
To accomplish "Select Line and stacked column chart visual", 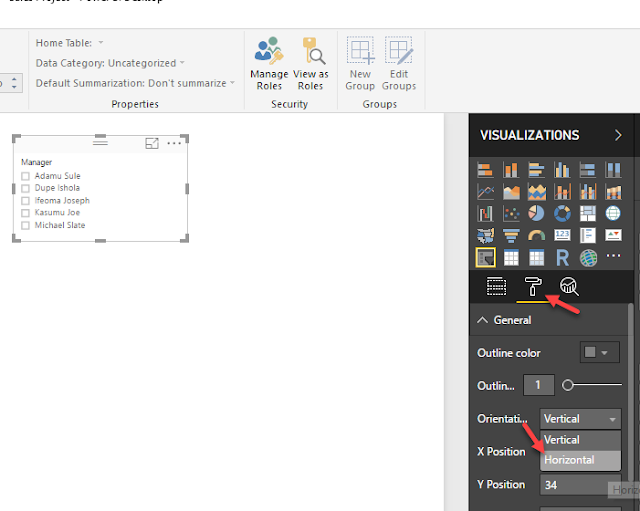I will pos(562,191).
